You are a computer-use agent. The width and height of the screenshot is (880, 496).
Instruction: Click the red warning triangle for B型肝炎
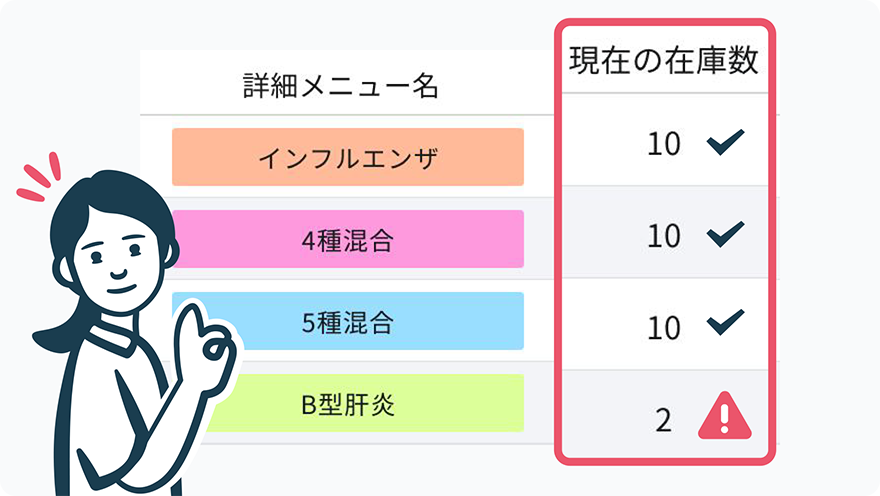pyautogui.click(x=725, y=416)
